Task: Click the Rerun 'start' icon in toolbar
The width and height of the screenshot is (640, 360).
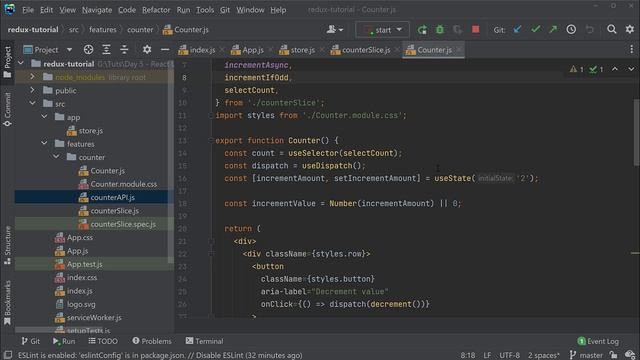Action: 422,30
